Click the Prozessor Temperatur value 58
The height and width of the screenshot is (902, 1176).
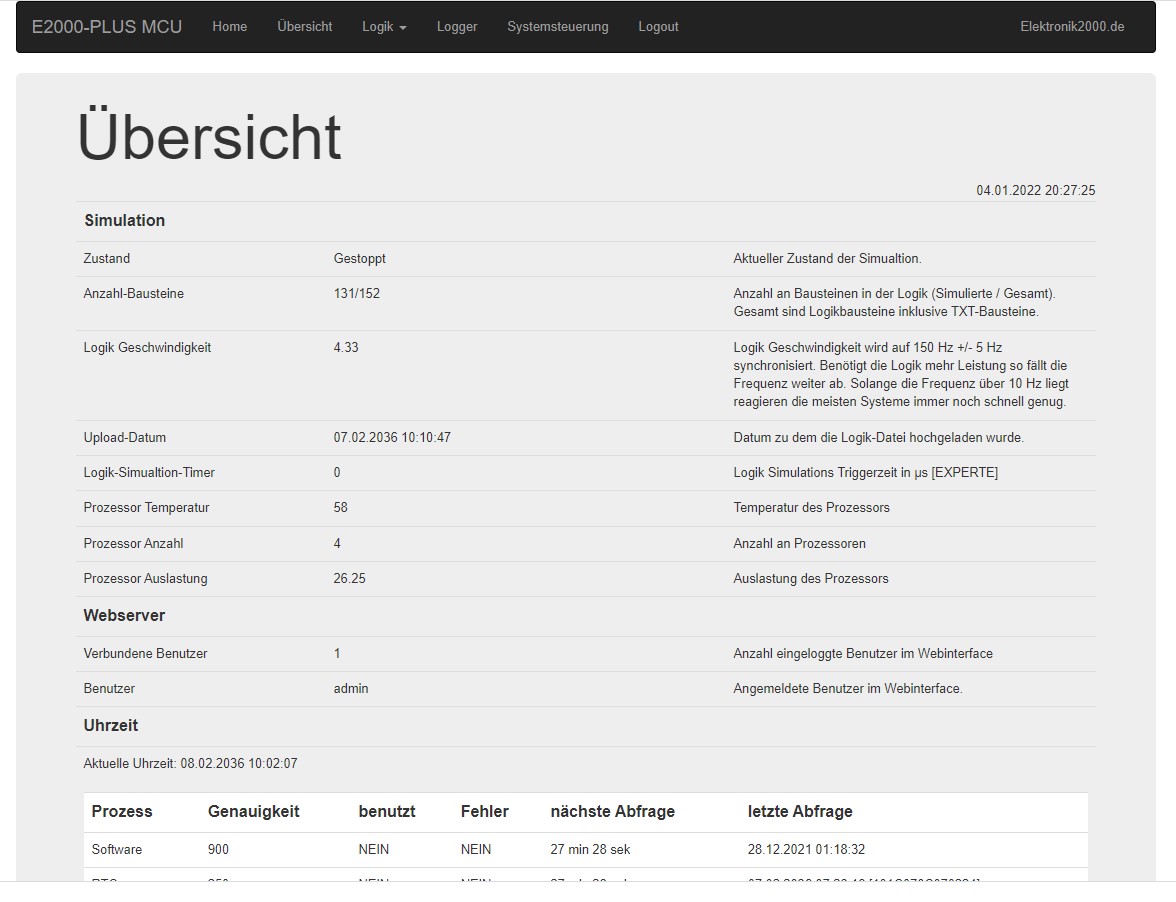tap(341, 508)
